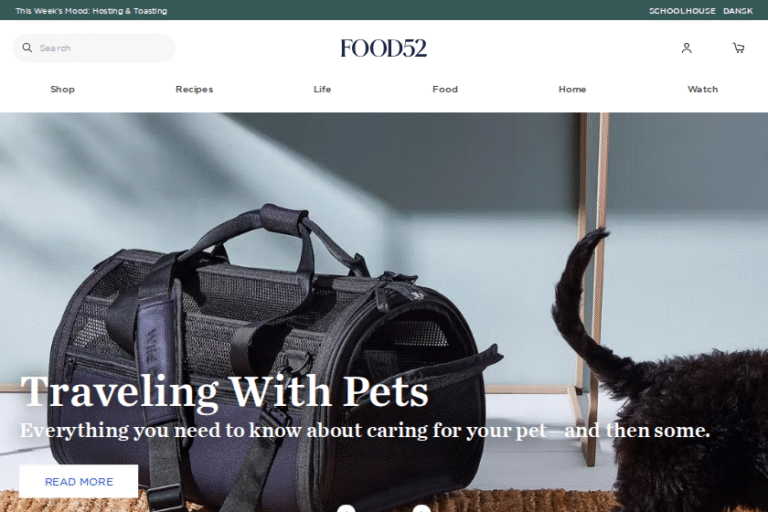The height and width of the screenshot is (512, 768).
Task: Click the hero subtitle about pet care
Action: [x=365, y=431]
